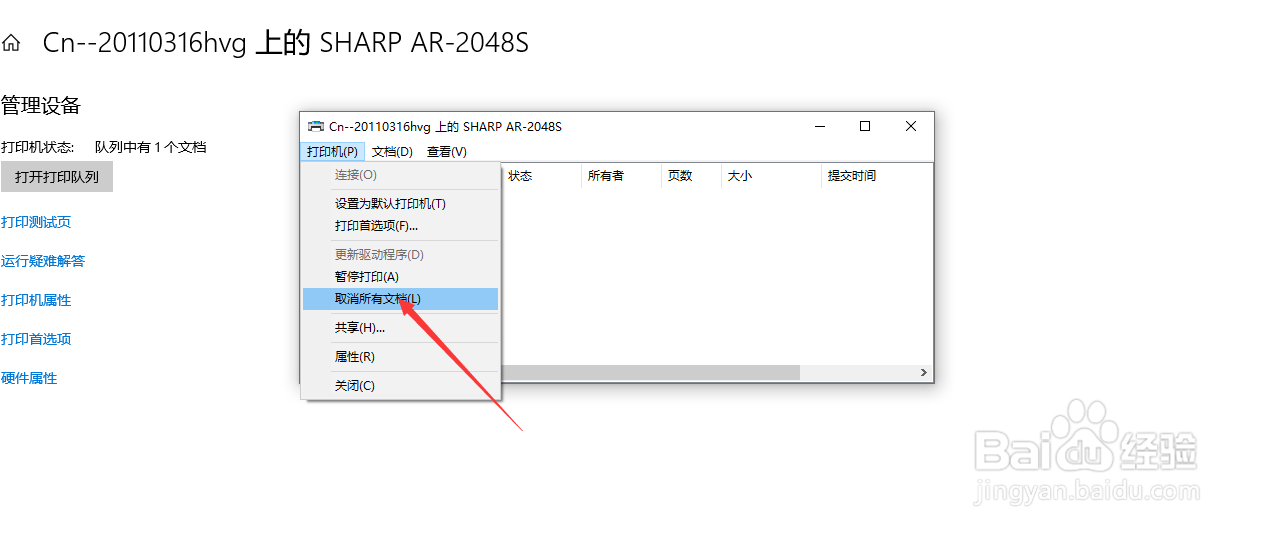Click the 页数 column header
Screen dimensions: 1270x535
coord(691,176)
